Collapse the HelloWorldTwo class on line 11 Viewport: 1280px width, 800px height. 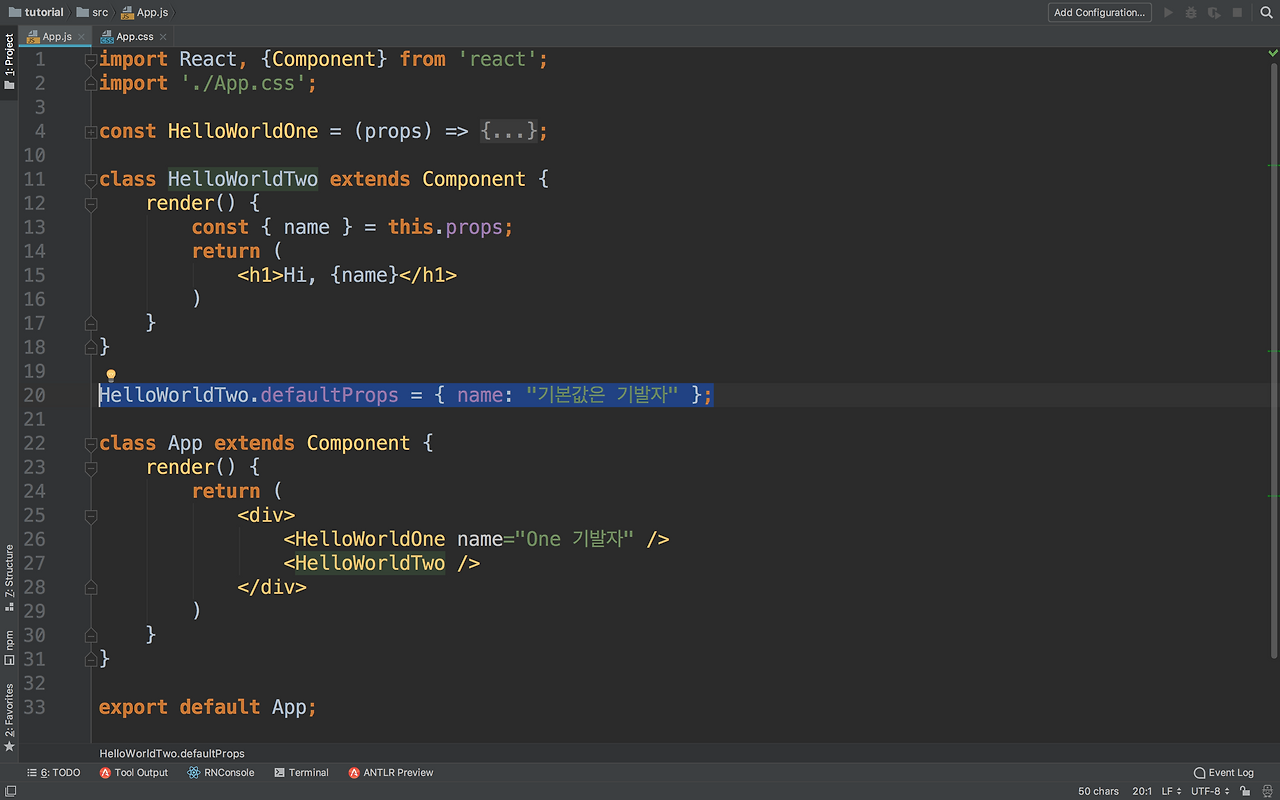coord(91,180)
